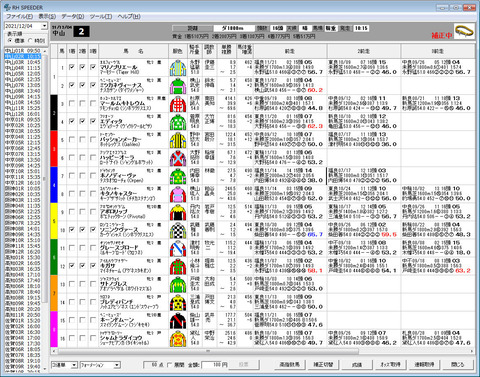Open the 2021/12/04 date dropdown
The image size is (480, 377).
point(44,26)
